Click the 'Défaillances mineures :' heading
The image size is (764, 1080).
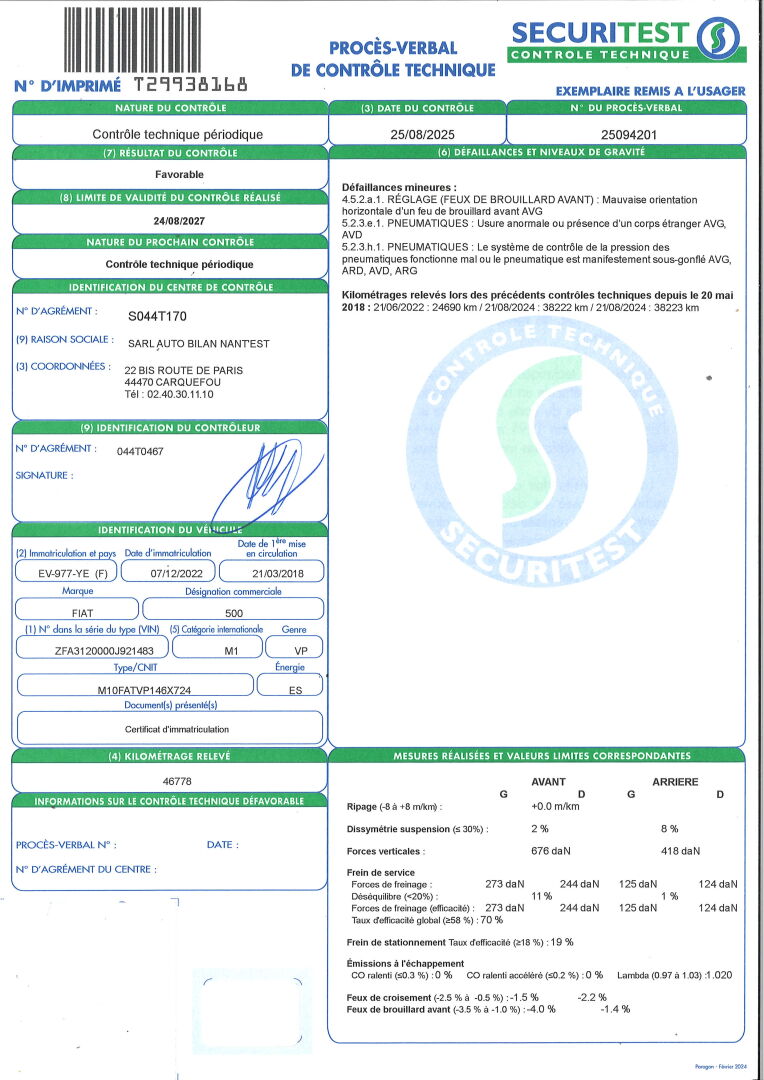399,187
